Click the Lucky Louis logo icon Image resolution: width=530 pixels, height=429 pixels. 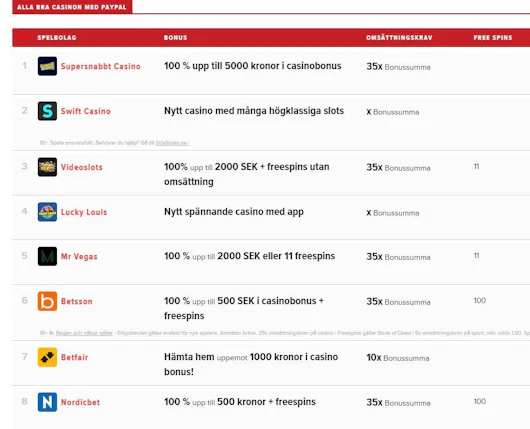pyautogui.click(x=47, y=212)
